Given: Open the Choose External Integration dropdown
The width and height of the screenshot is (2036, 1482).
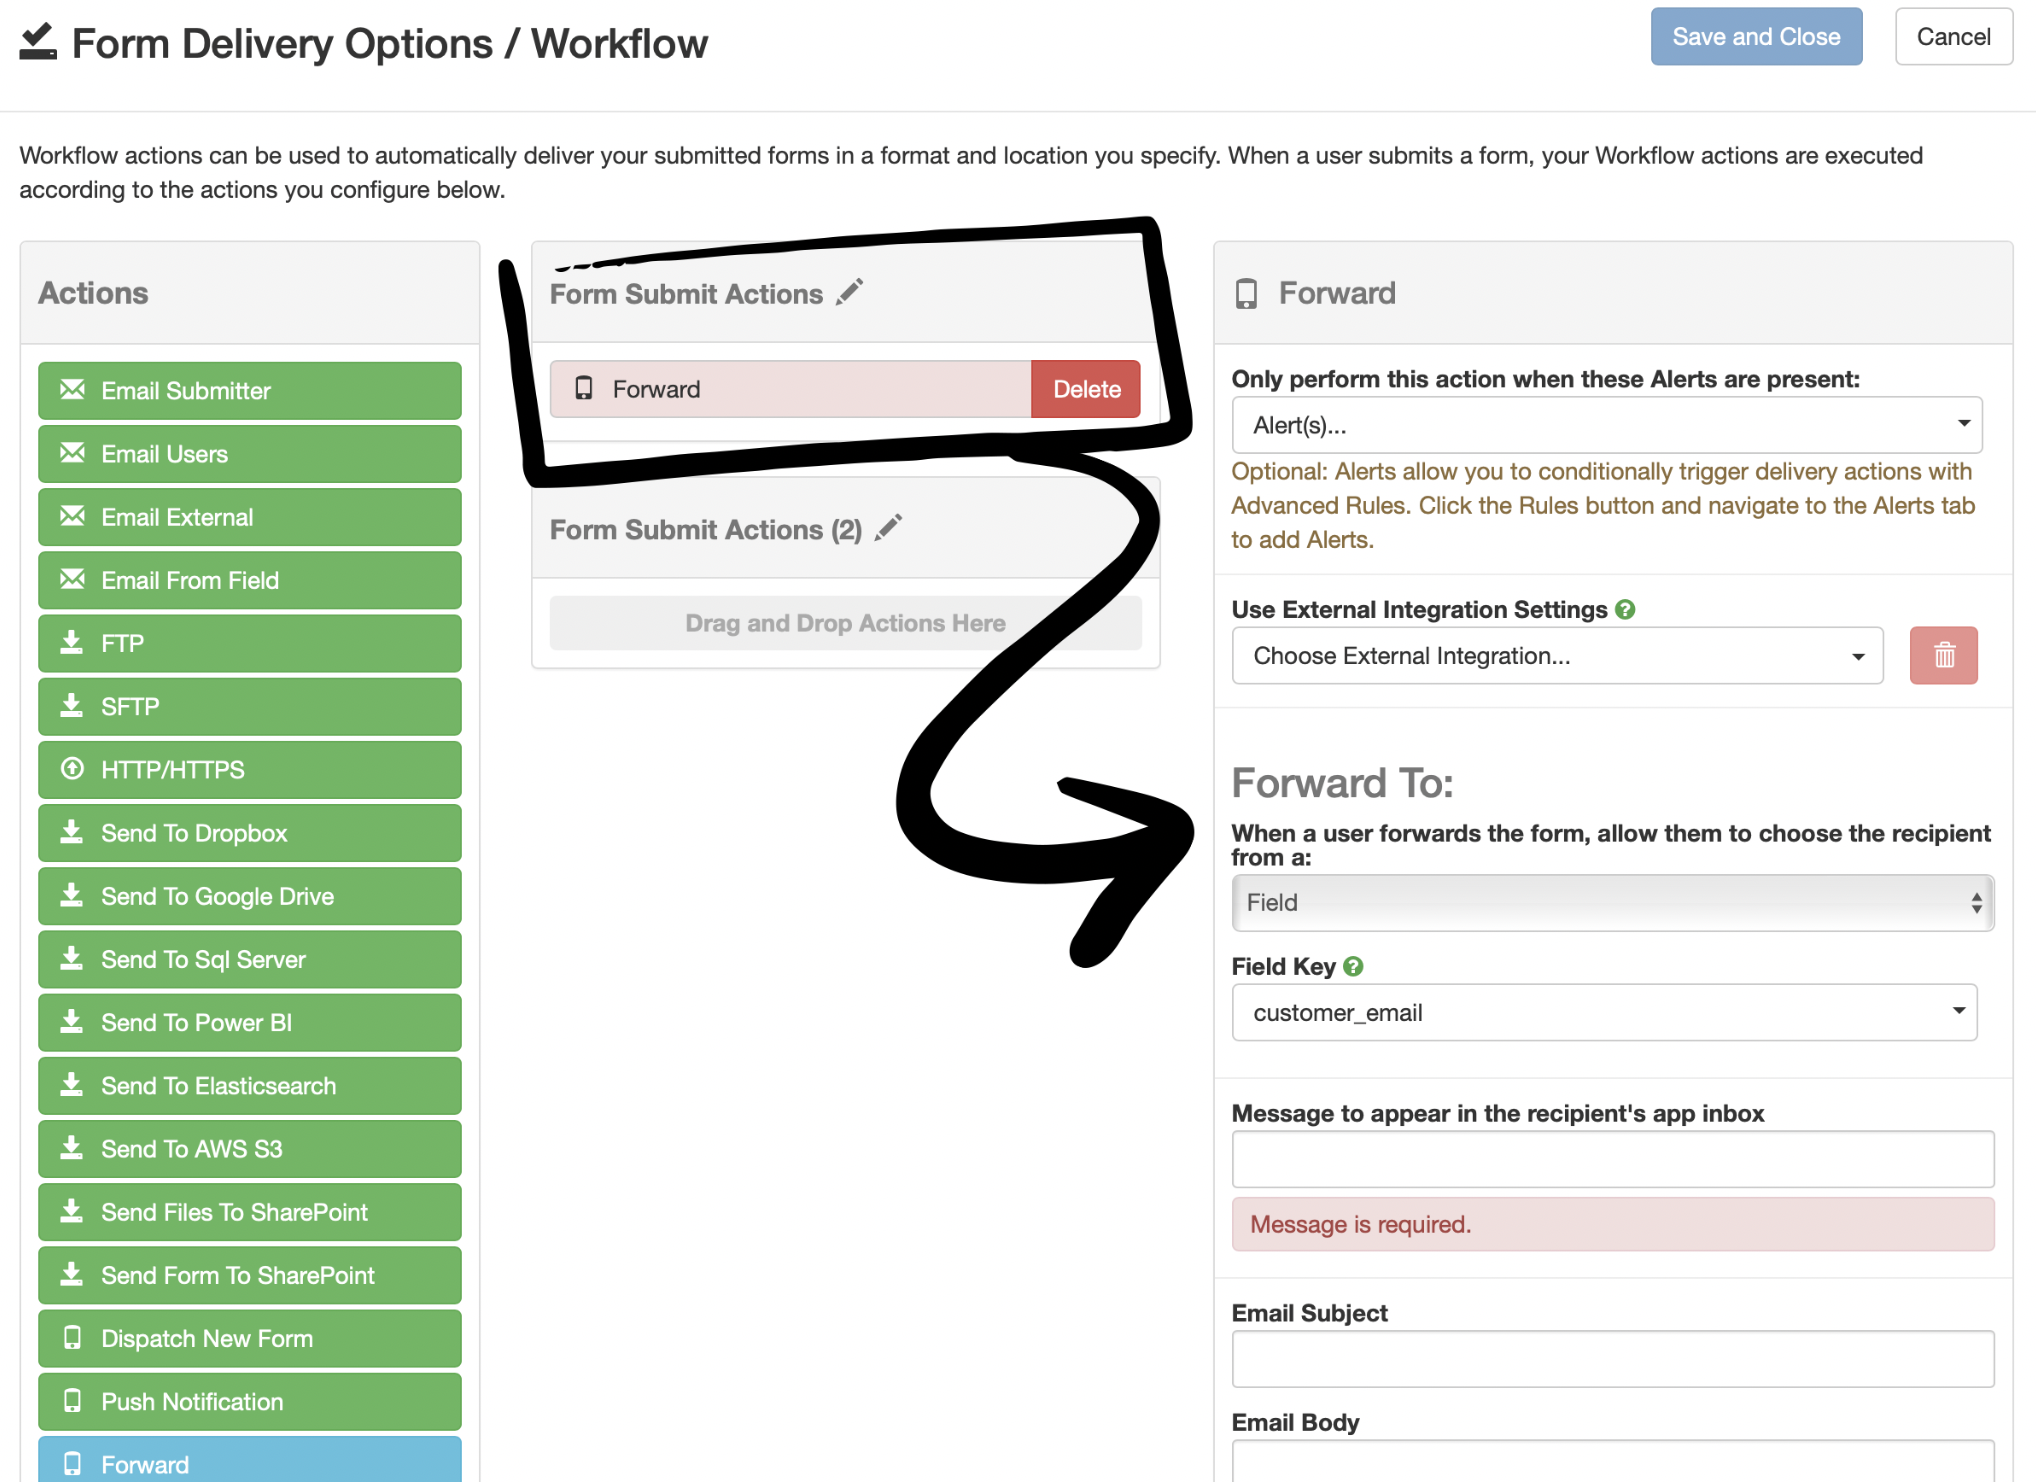Looking at the screenshot, I should [1556, 655].
